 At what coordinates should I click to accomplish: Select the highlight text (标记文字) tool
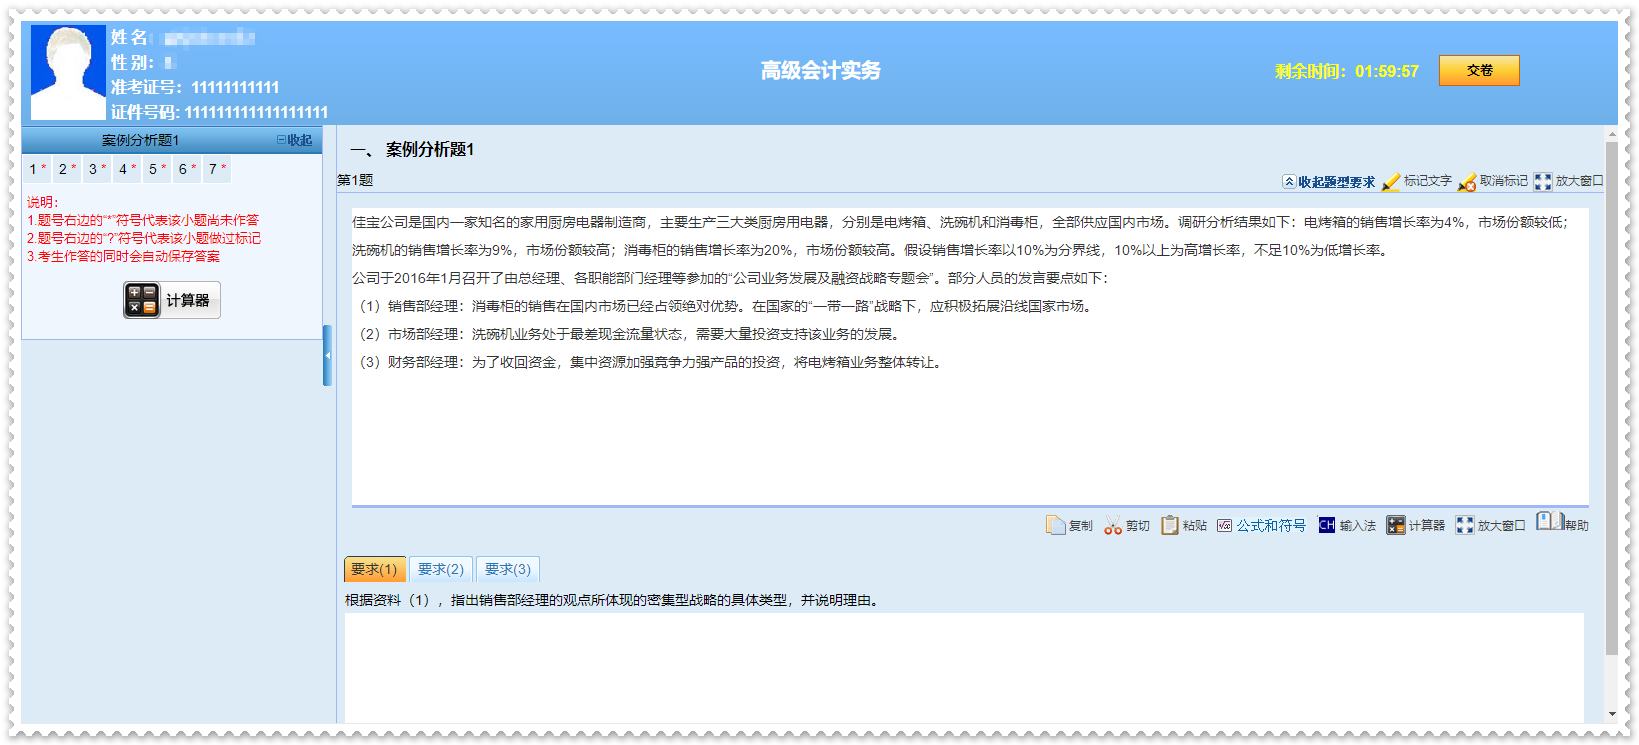(x=1392, y=182)
